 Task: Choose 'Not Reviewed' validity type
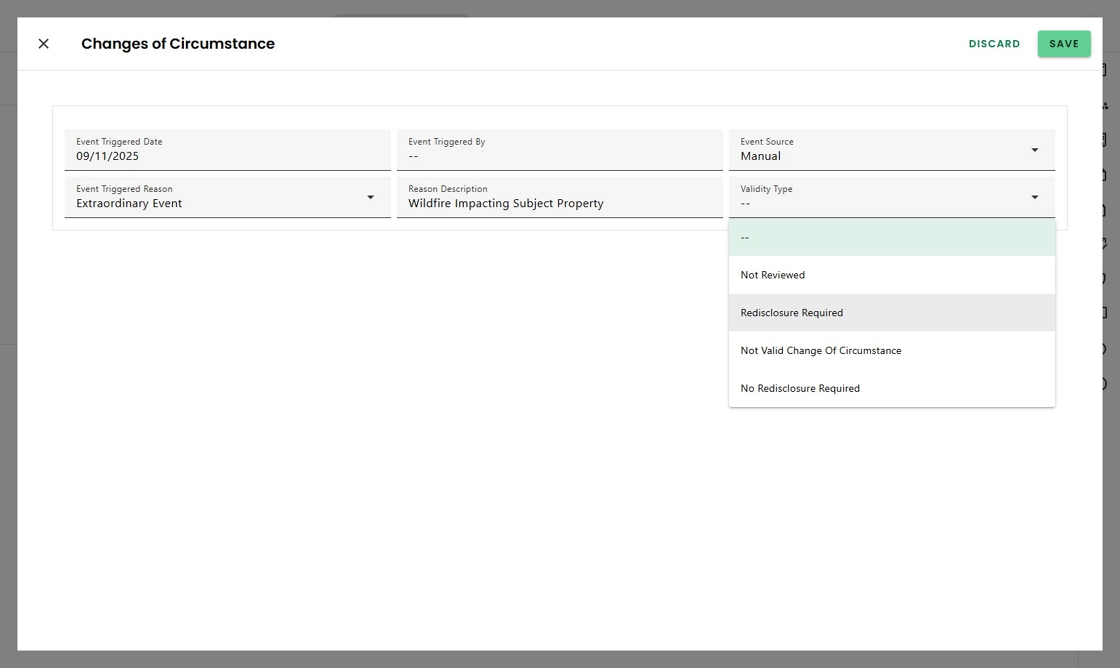pos(773,275)
